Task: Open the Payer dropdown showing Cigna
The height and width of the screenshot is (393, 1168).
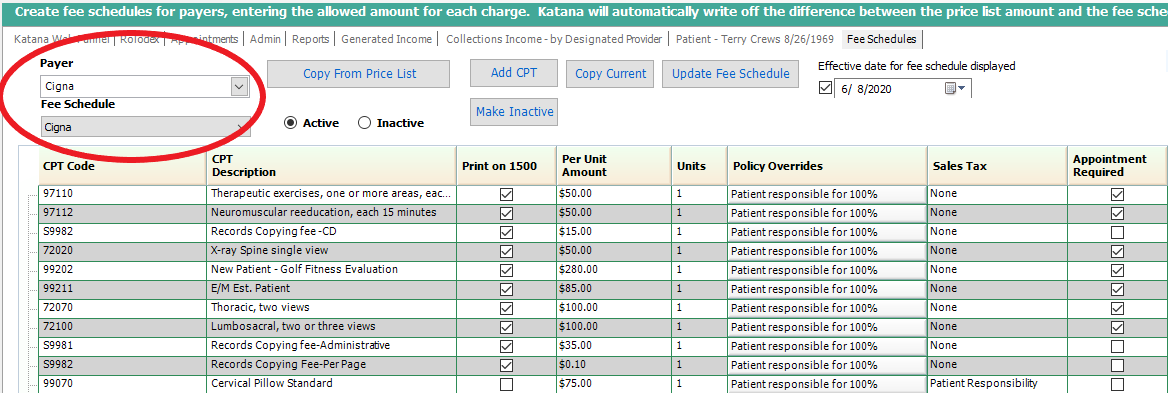Action: tap(238, 86)
